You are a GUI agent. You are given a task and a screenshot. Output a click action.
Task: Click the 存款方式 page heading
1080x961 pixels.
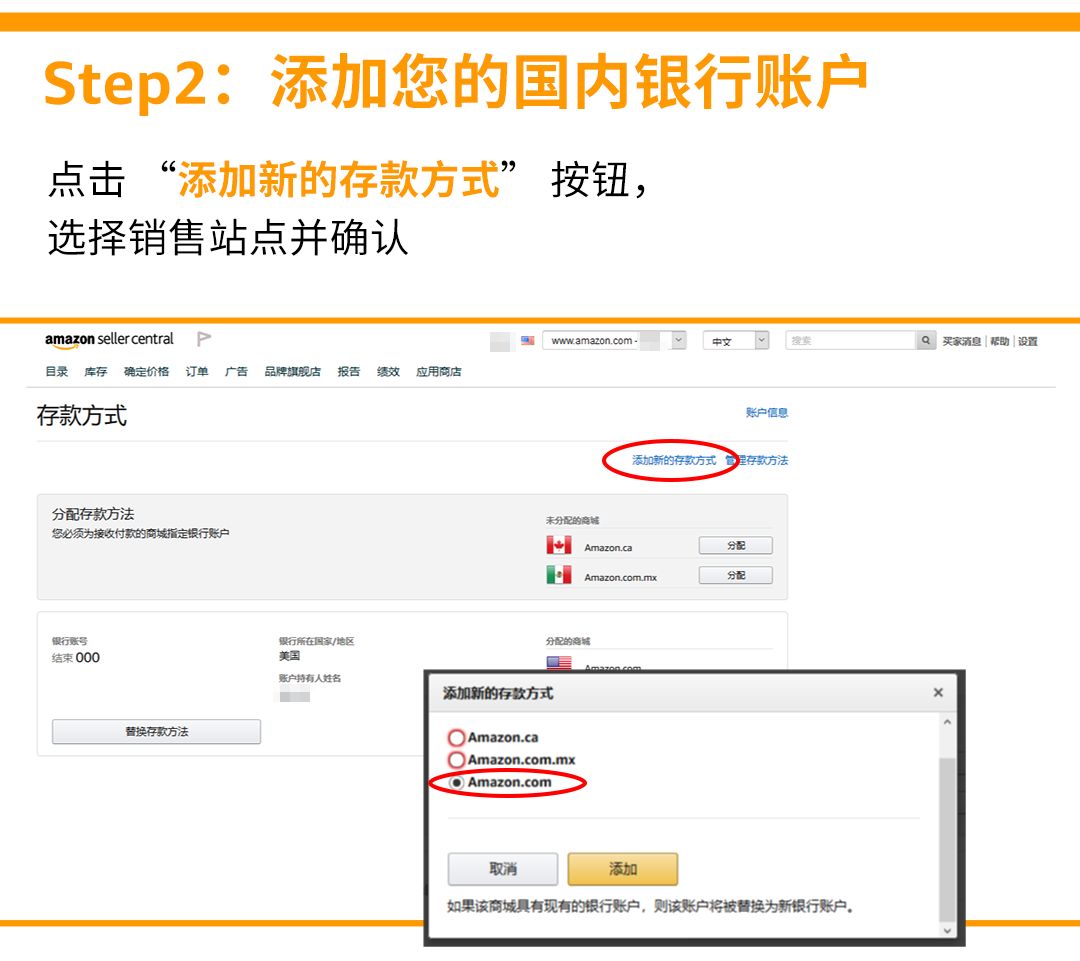(82, 416)
